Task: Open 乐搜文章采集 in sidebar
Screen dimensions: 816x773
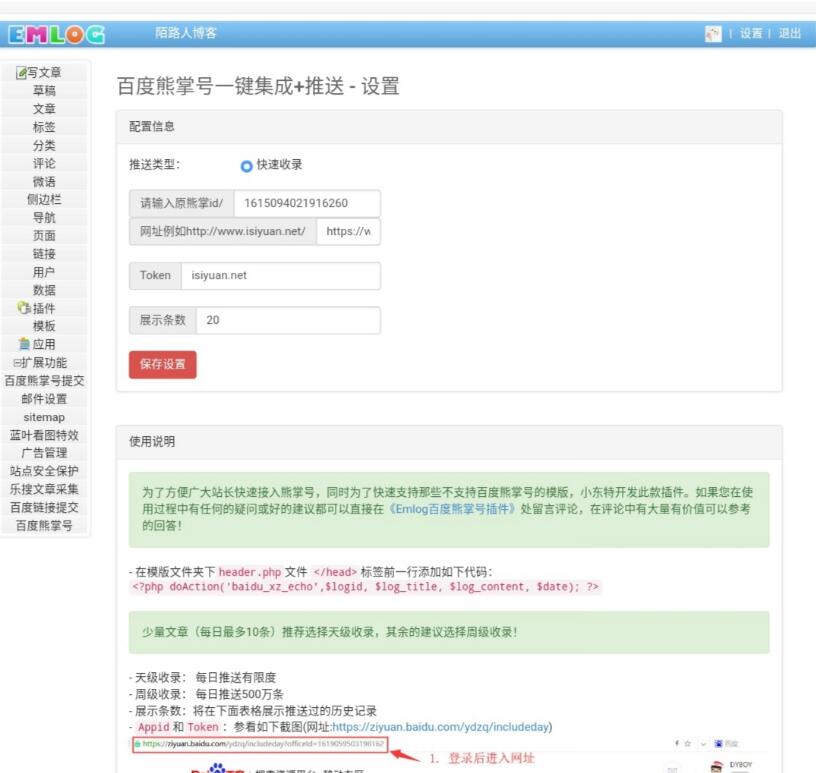Action: (x=44, y=489)
